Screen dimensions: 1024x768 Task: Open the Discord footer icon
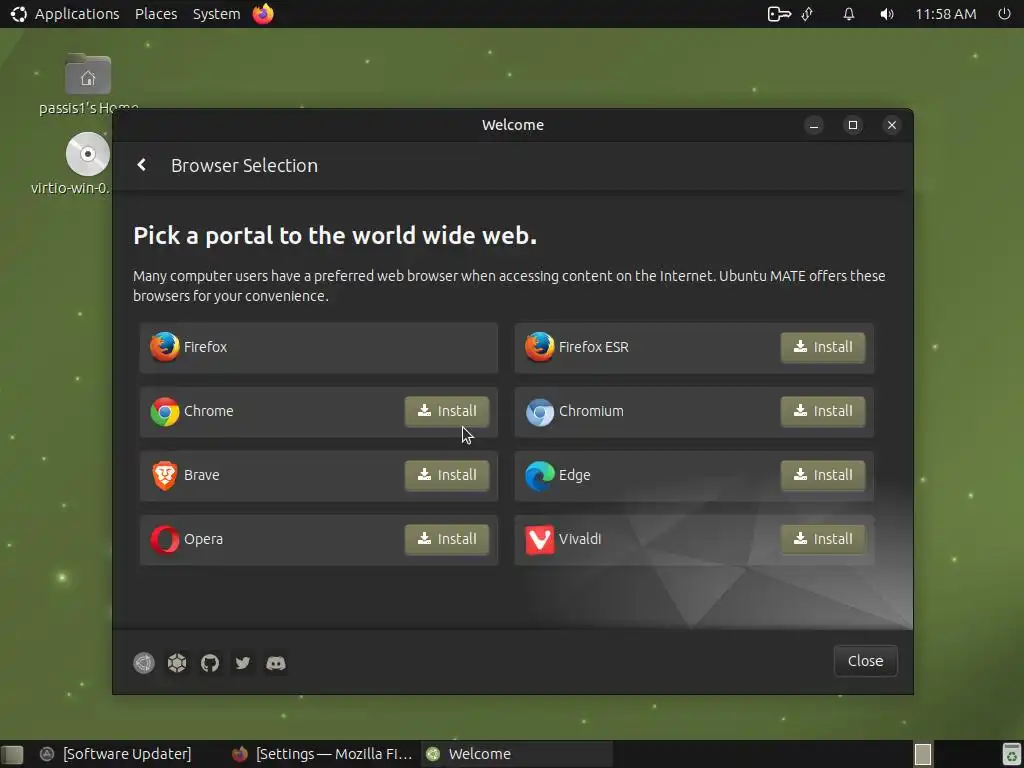coord(276,663)
